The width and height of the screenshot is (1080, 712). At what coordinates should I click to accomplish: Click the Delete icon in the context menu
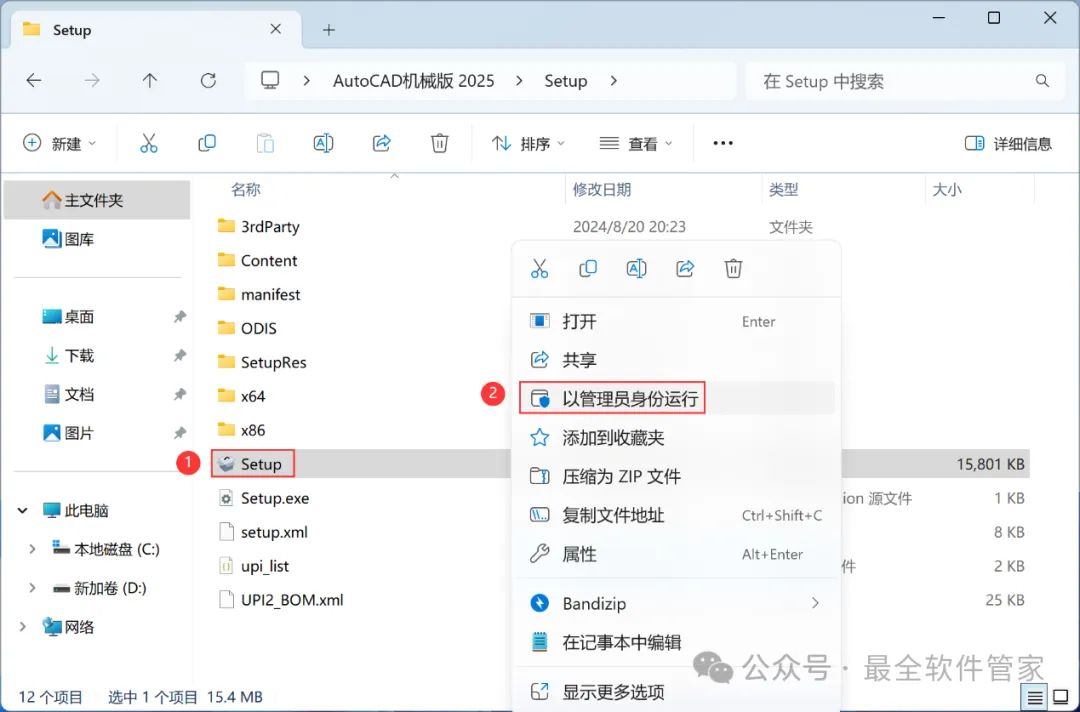[733, 269]
